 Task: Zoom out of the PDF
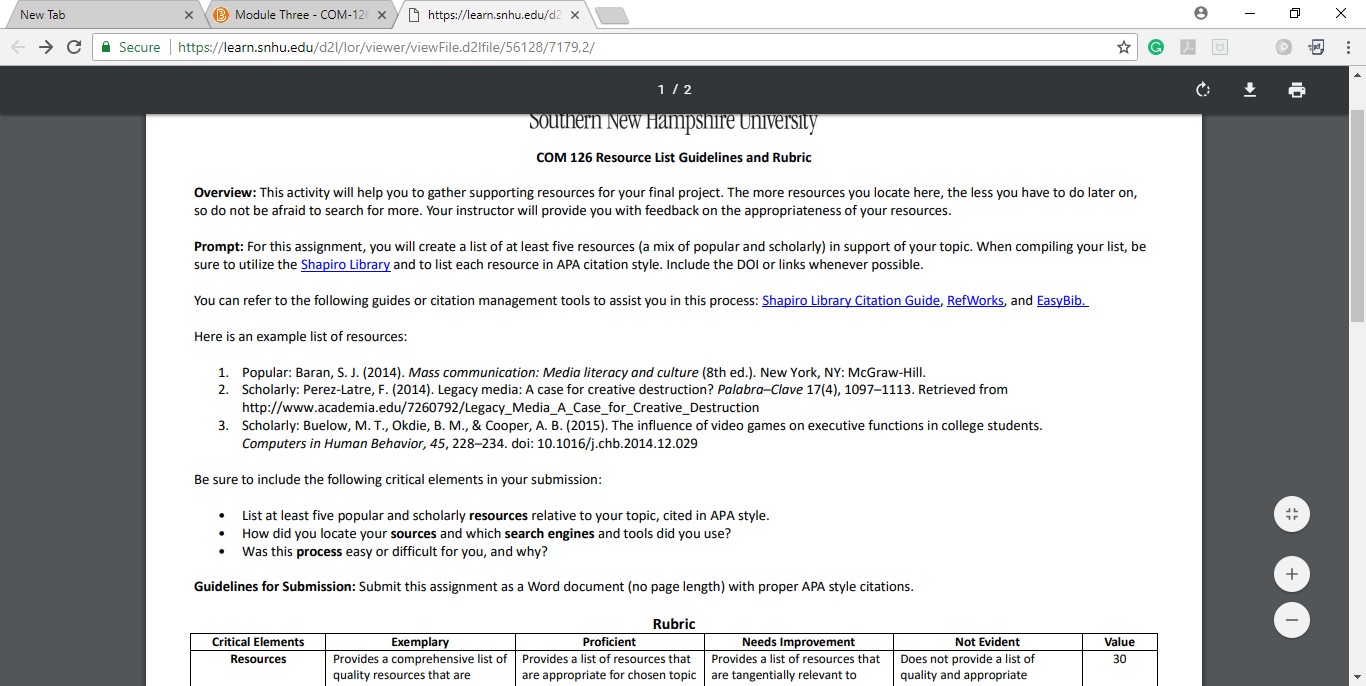(x=1292, y=620)
